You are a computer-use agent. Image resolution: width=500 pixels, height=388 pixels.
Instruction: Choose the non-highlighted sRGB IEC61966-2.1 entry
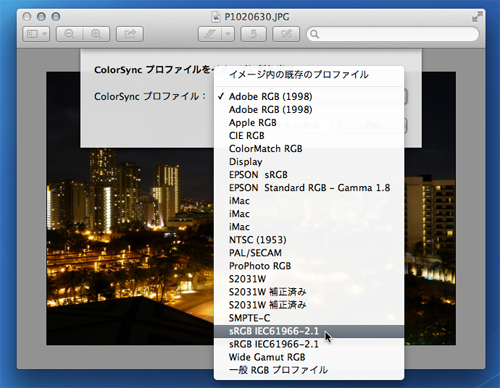tap(309, 344)
